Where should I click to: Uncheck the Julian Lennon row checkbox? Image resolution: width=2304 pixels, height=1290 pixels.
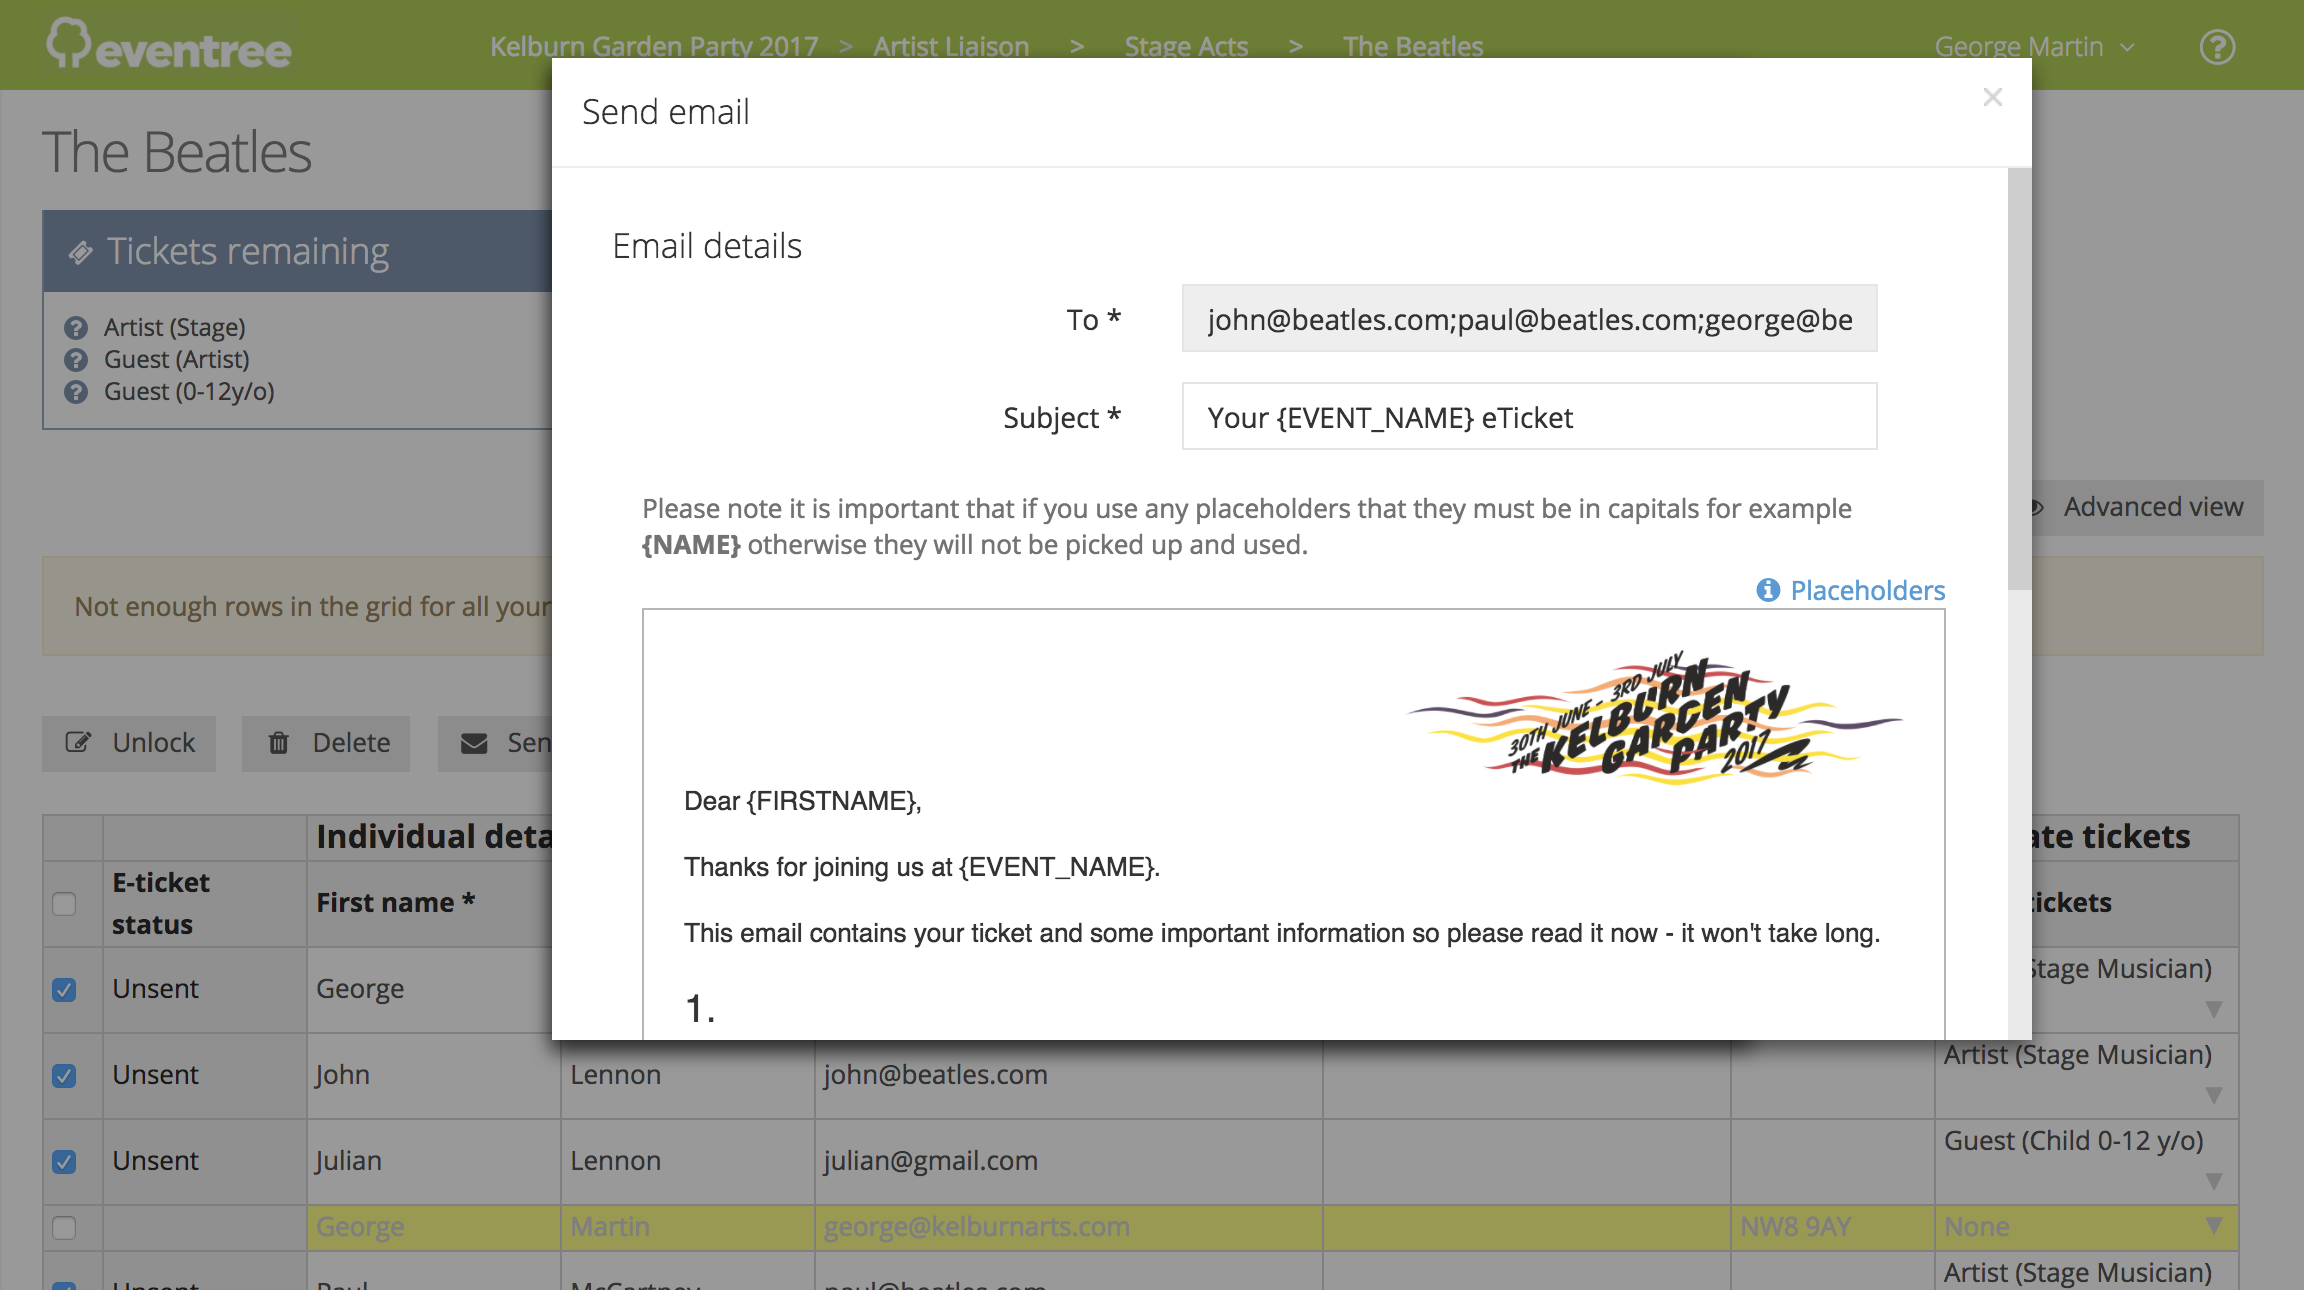click(64, 1162)
